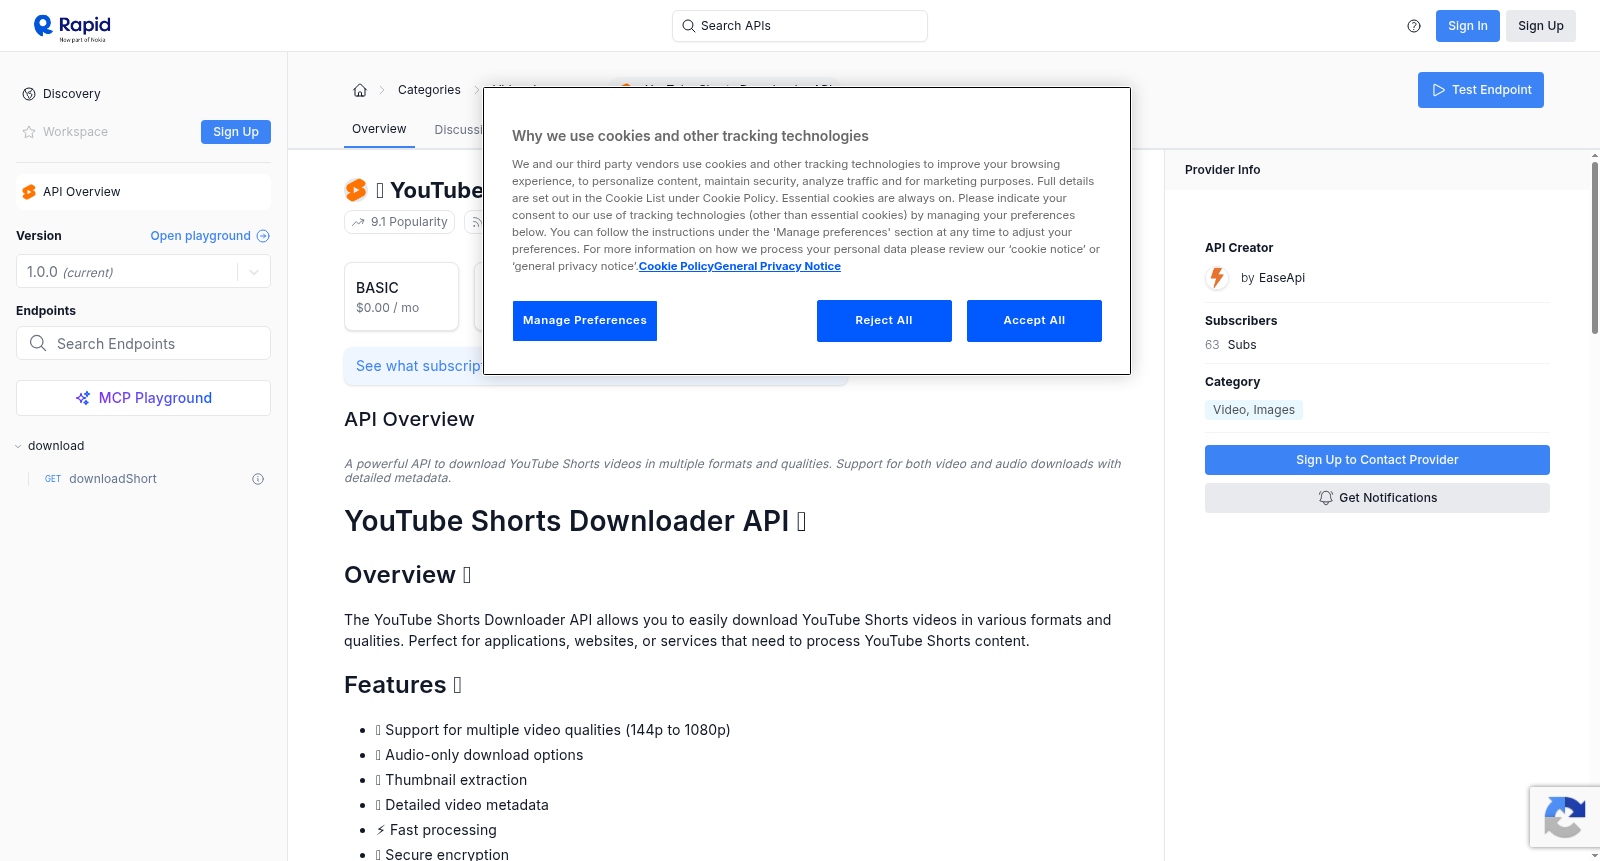This screenshot has height=861, width=1600.
Task: Reject All cookies
Action: (884, 321)
